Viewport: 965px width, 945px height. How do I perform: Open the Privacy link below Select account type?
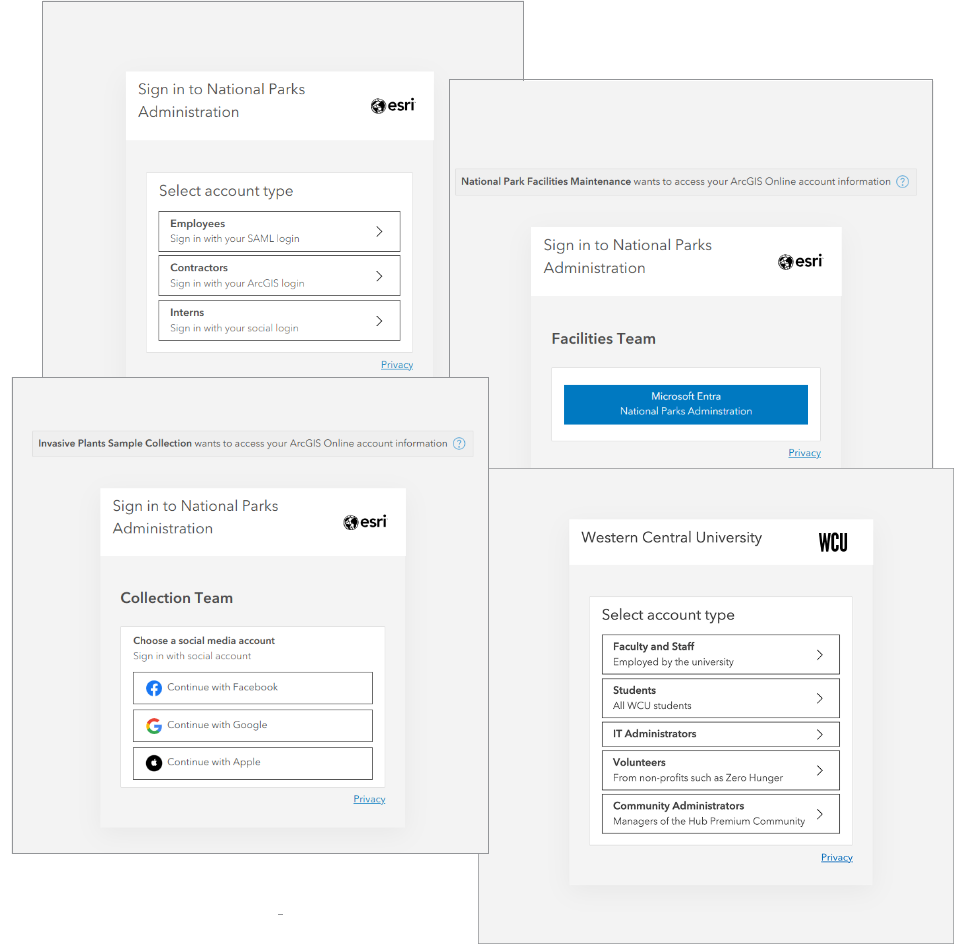click(397, 364)
